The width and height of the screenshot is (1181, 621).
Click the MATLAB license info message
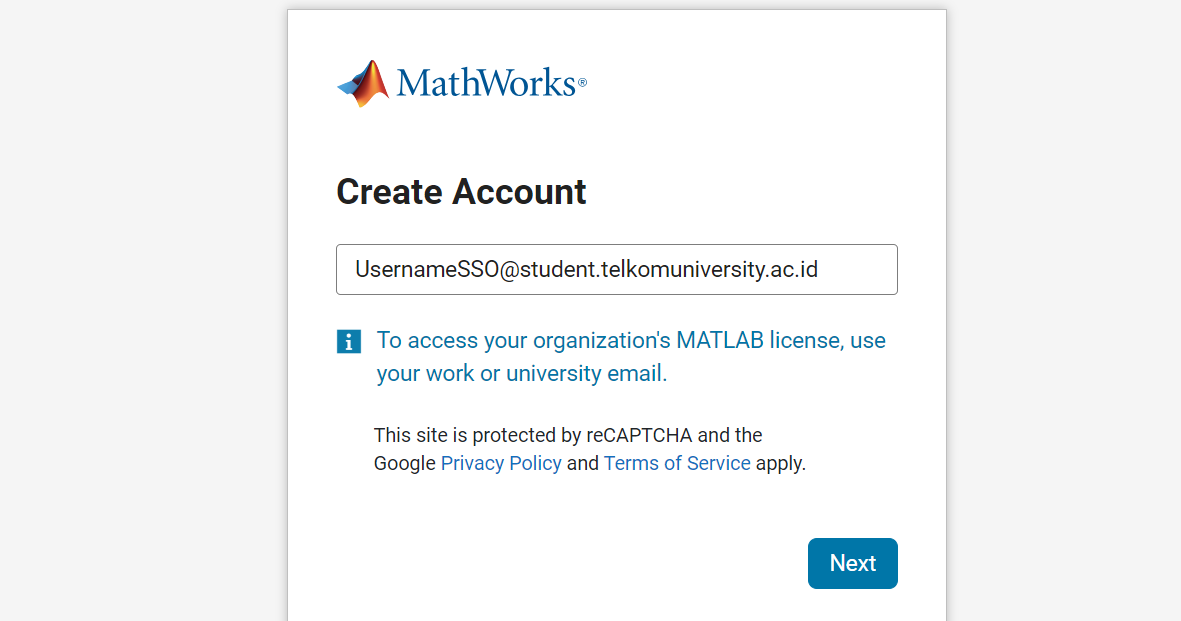click(631, 356)
